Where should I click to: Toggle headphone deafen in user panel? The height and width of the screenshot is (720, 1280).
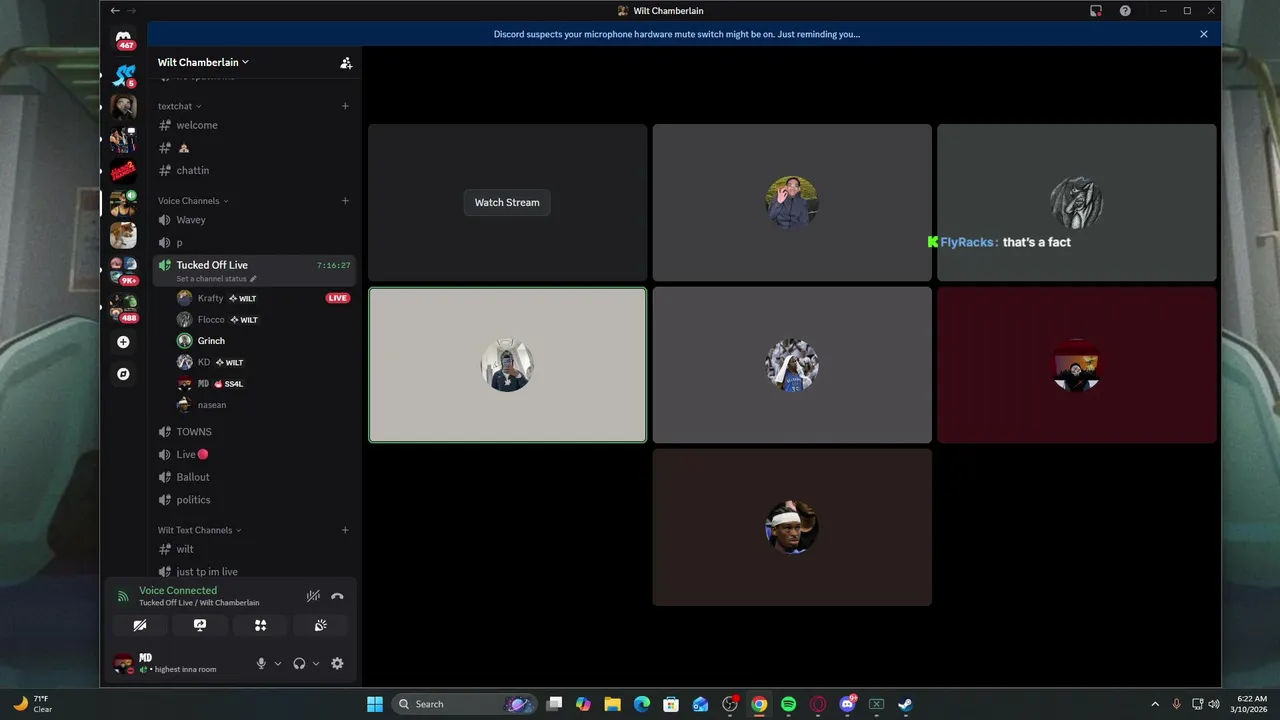(x=299, y=663)
